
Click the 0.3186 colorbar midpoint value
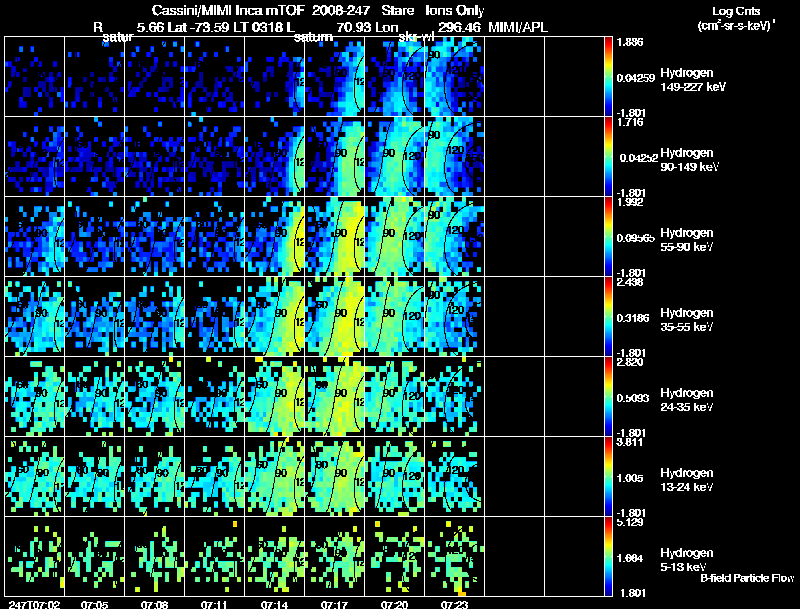point(633,318)
